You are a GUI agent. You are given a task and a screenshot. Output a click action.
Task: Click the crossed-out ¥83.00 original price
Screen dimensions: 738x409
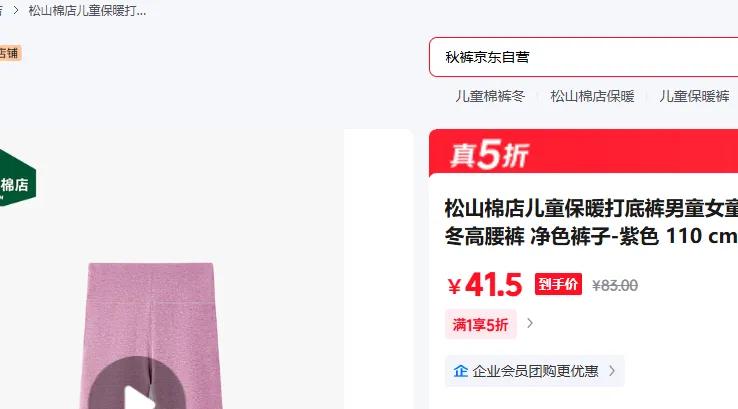tap(615, 285)
